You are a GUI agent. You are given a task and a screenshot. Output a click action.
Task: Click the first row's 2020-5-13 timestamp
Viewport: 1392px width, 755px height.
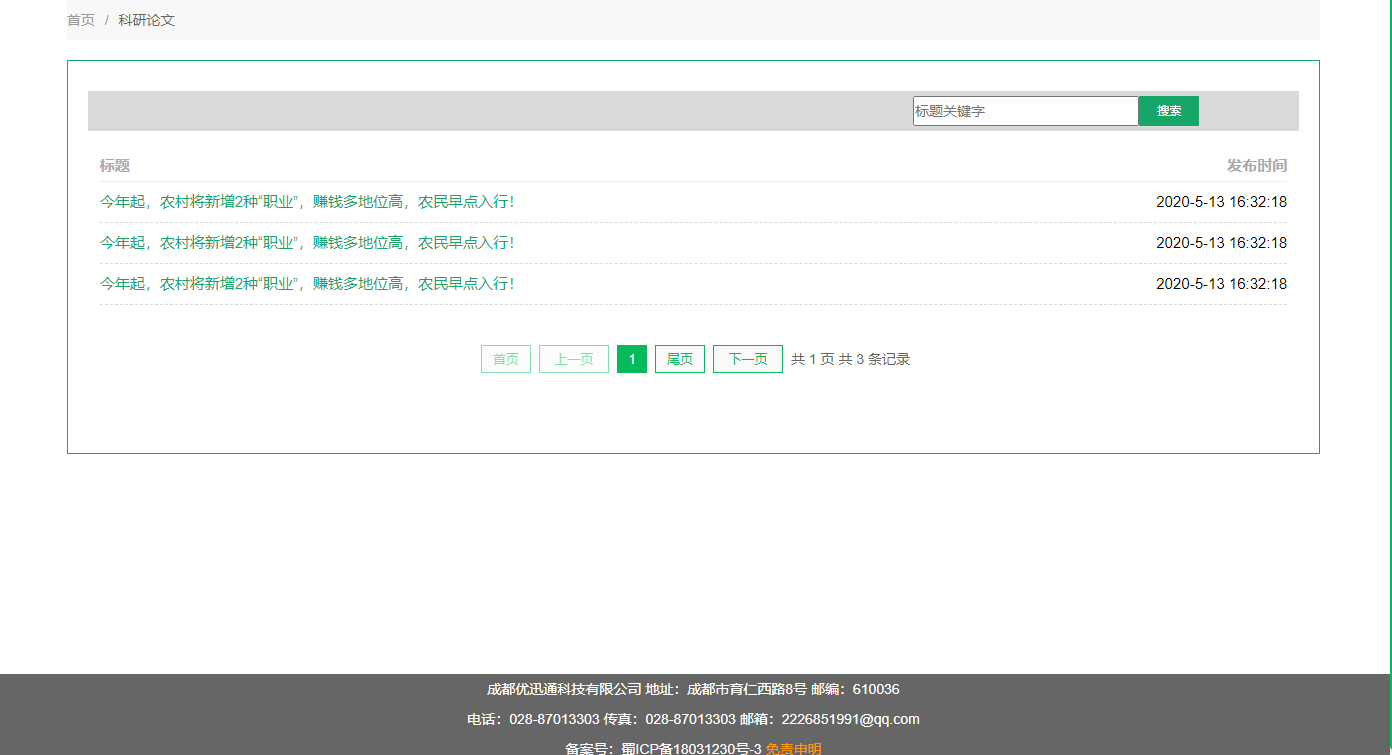click(1221, 202)
